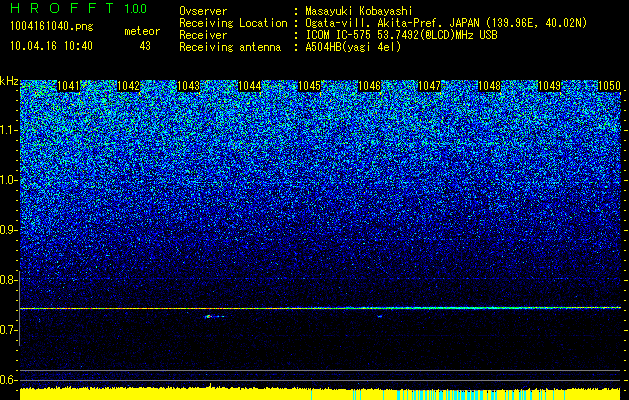Viewport: 629px width, 400px height.
Task: Click the 1.0 frequency axis label
Action: [8, 180]
